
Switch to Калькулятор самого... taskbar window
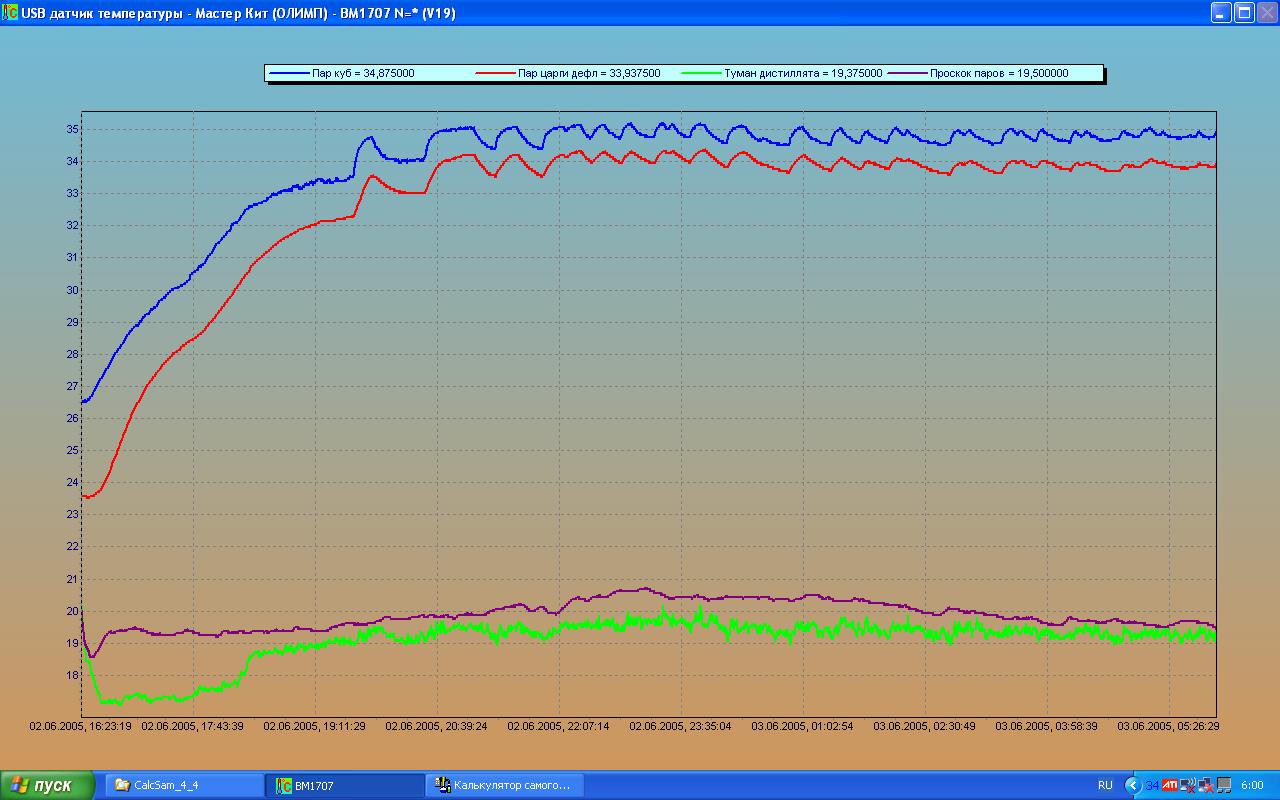[505, 785]
